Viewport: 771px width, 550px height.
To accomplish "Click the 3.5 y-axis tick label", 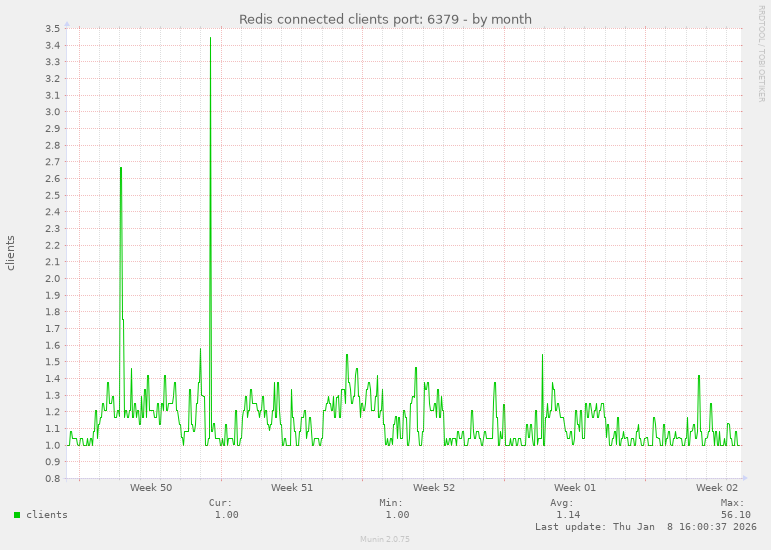I will tap(52, 29).
